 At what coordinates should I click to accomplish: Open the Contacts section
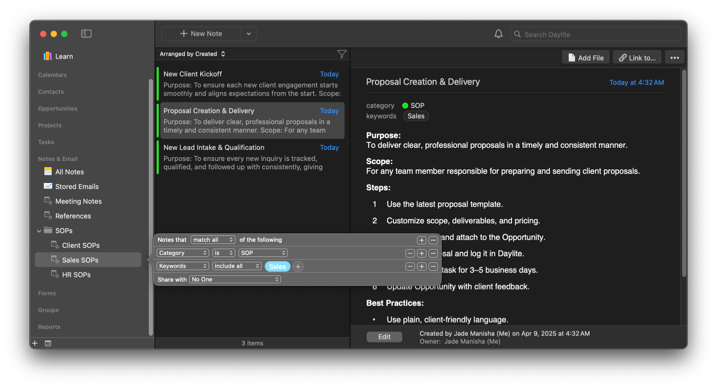pyautogui.click(x=51, y=92)
